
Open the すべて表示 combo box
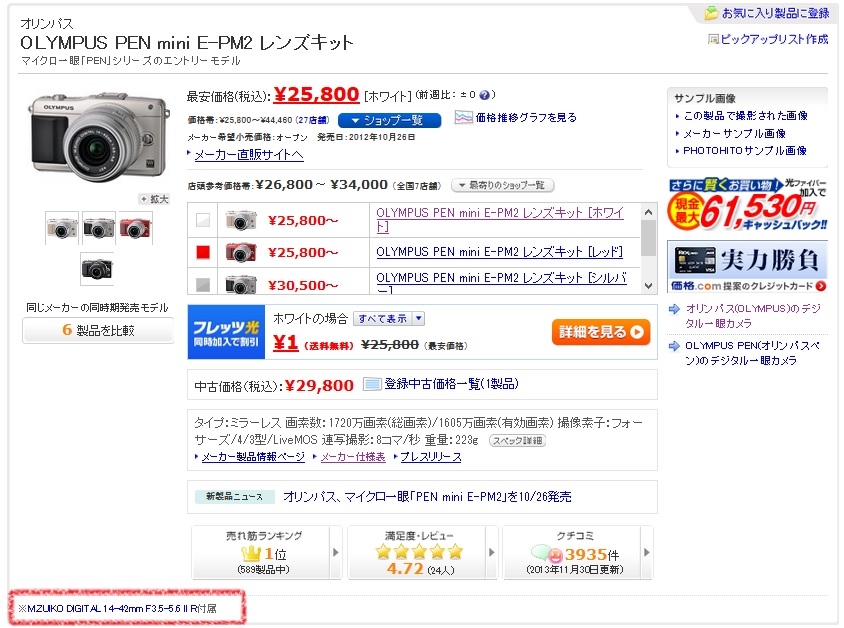(389, 319)
